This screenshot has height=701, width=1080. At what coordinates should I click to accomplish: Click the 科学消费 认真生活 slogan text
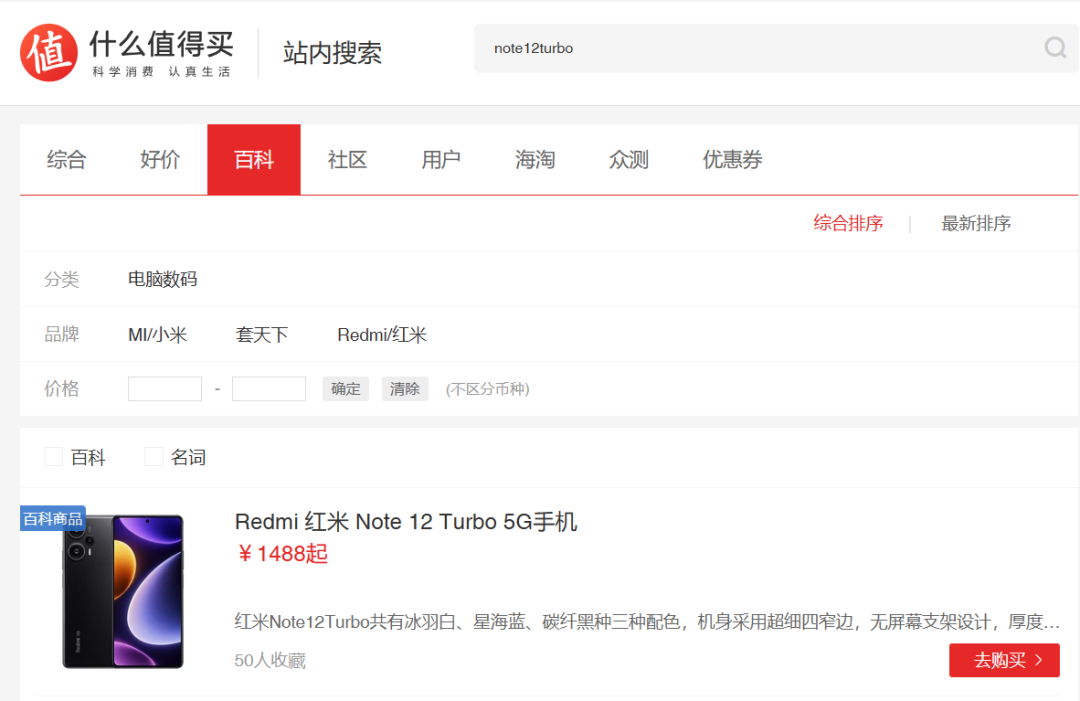tap(161, 72)
